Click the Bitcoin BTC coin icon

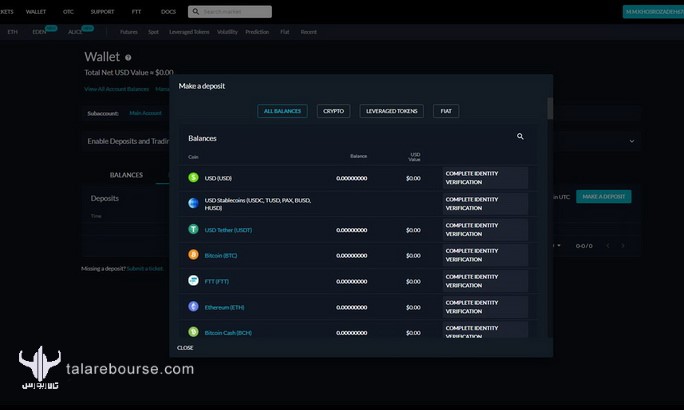(x=193, y=255)
